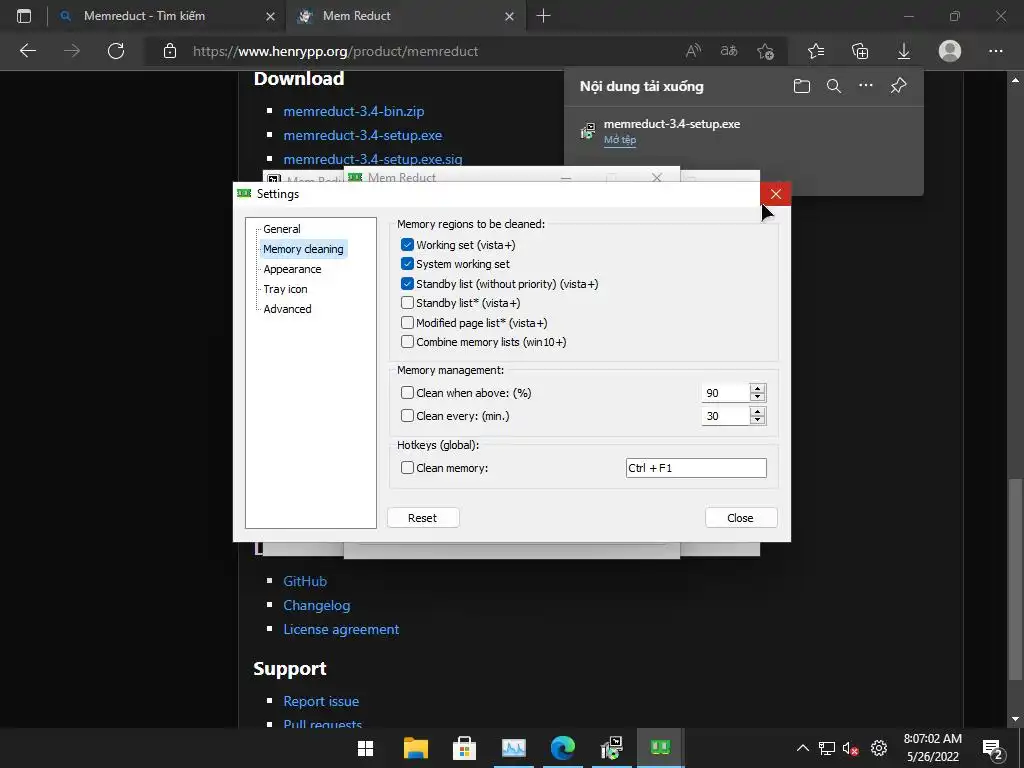1024x768 pixels.
Task: Open more options in downloads panel
Action: (866, 86)
